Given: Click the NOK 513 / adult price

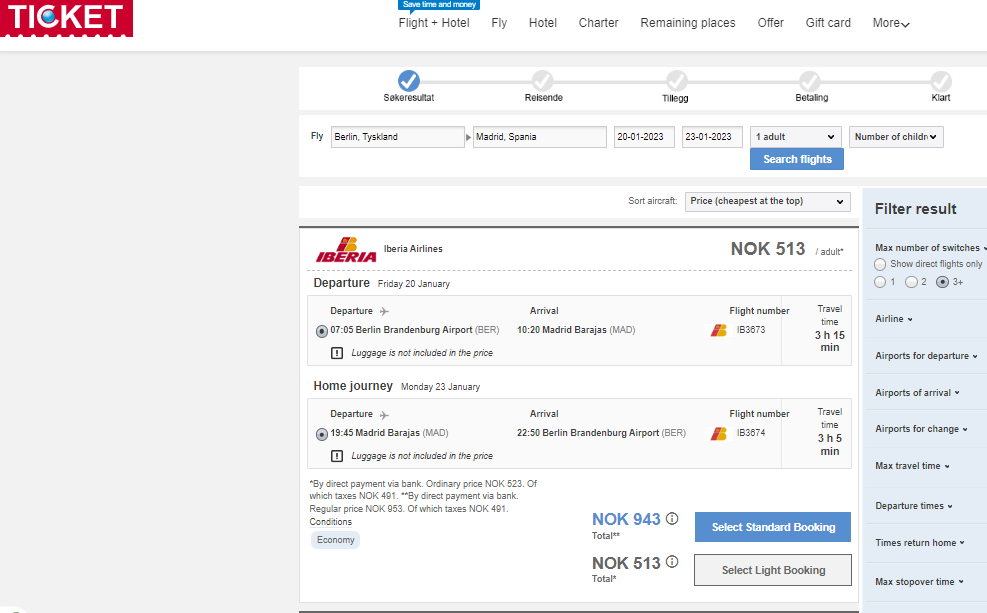Looking at the screenshot, I should pos(767,249).
